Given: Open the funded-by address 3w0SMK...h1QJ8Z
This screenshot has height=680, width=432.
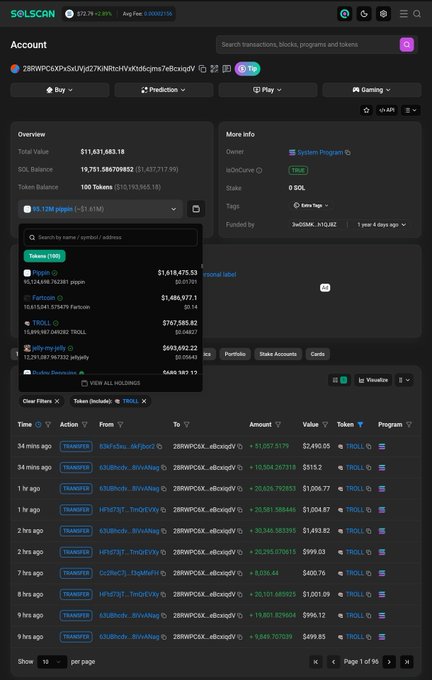Looking at the screenshot, I should point(314,225).
